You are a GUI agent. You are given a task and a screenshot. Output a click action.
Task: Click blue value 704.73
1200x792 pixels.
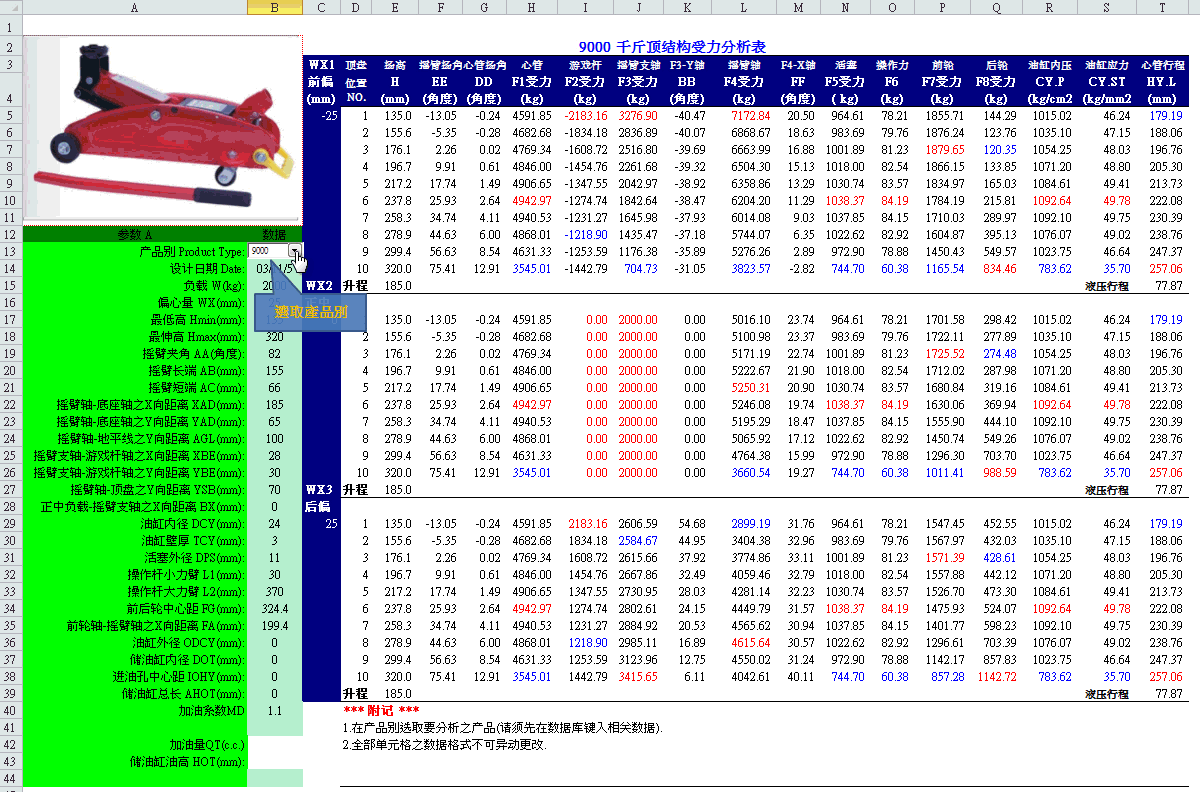pos(641,268)
